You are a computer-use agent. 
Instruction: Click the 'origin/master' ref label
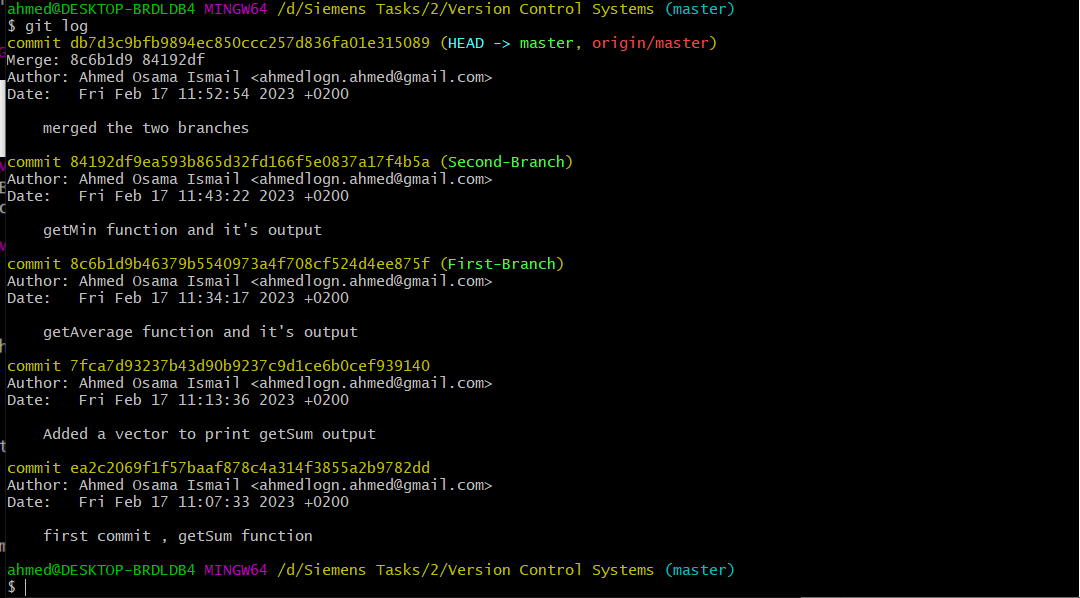point(650,43)
